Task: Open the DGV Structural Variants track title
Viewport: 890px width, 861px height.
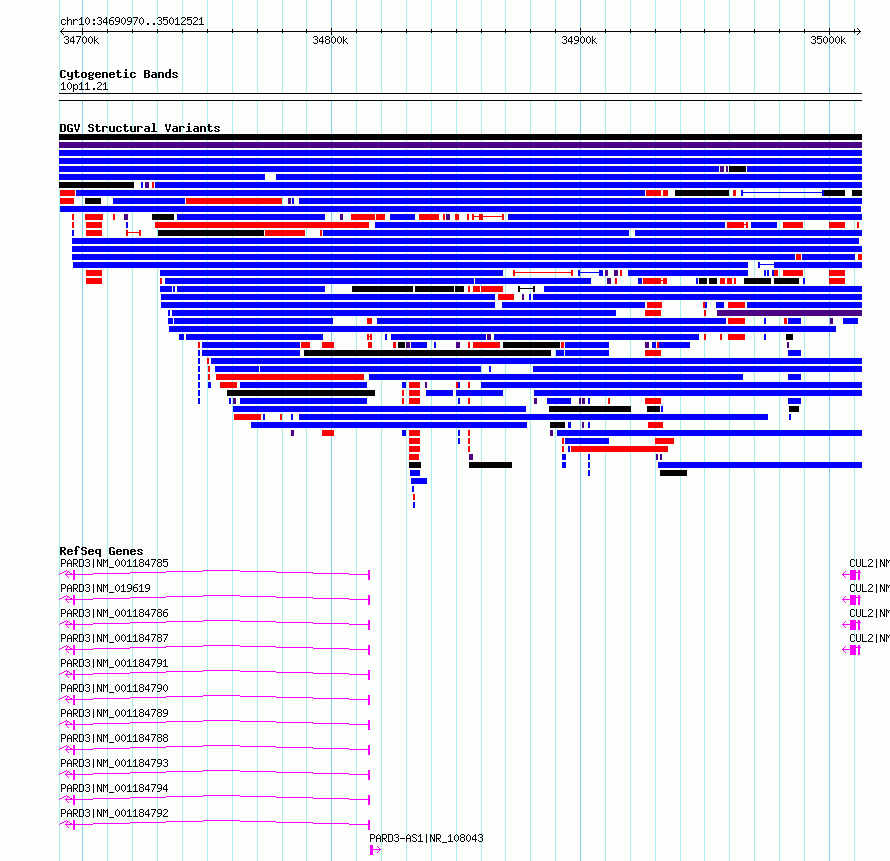Action: point(140,128)
